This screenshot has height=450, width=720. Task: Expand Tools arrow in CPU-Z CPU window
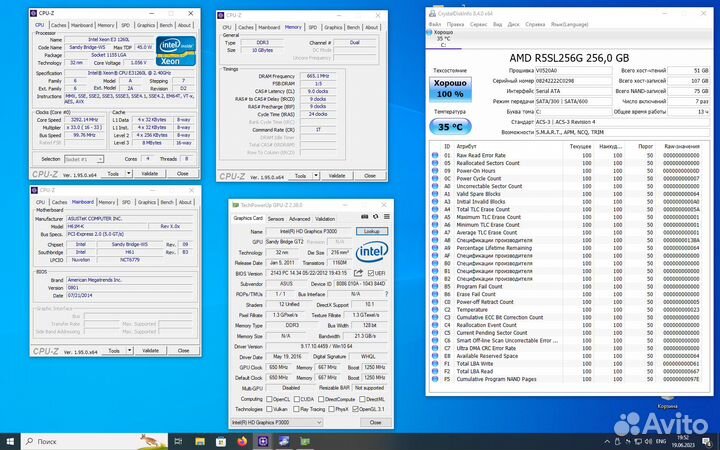point(129,174)
